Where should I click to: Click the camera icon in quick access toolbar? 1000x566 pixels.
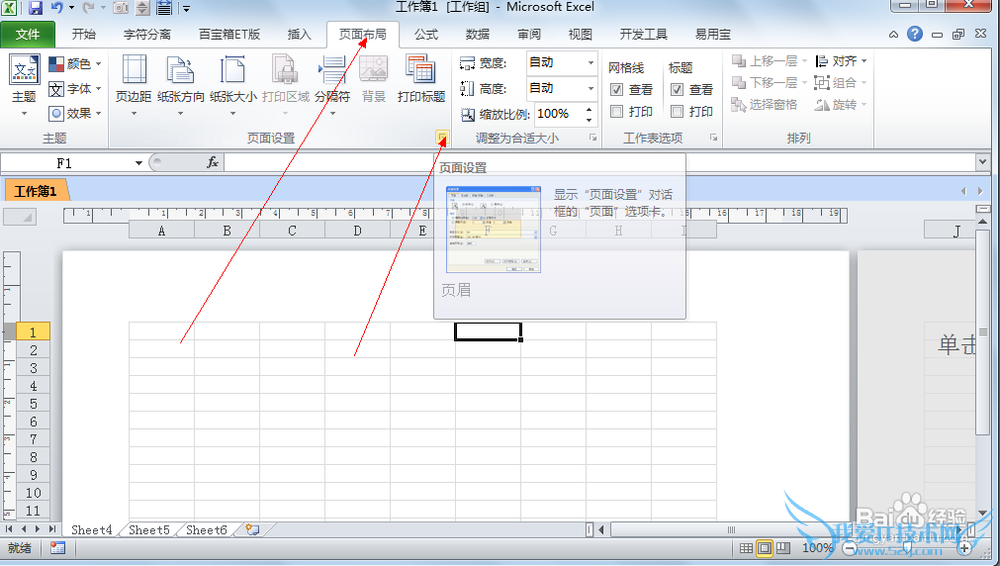pos(121,8)
